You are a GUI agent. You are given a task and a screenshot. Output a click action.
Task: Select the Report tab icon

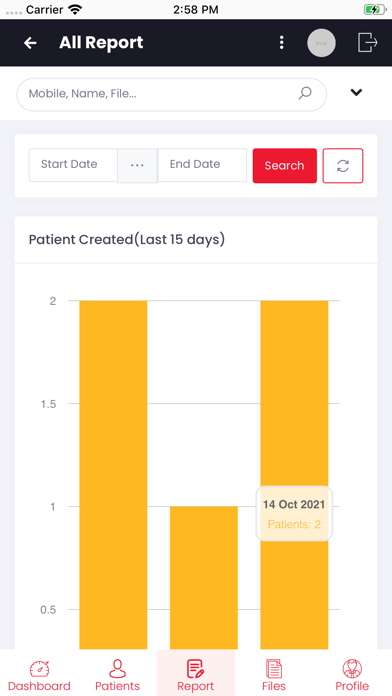195,669
